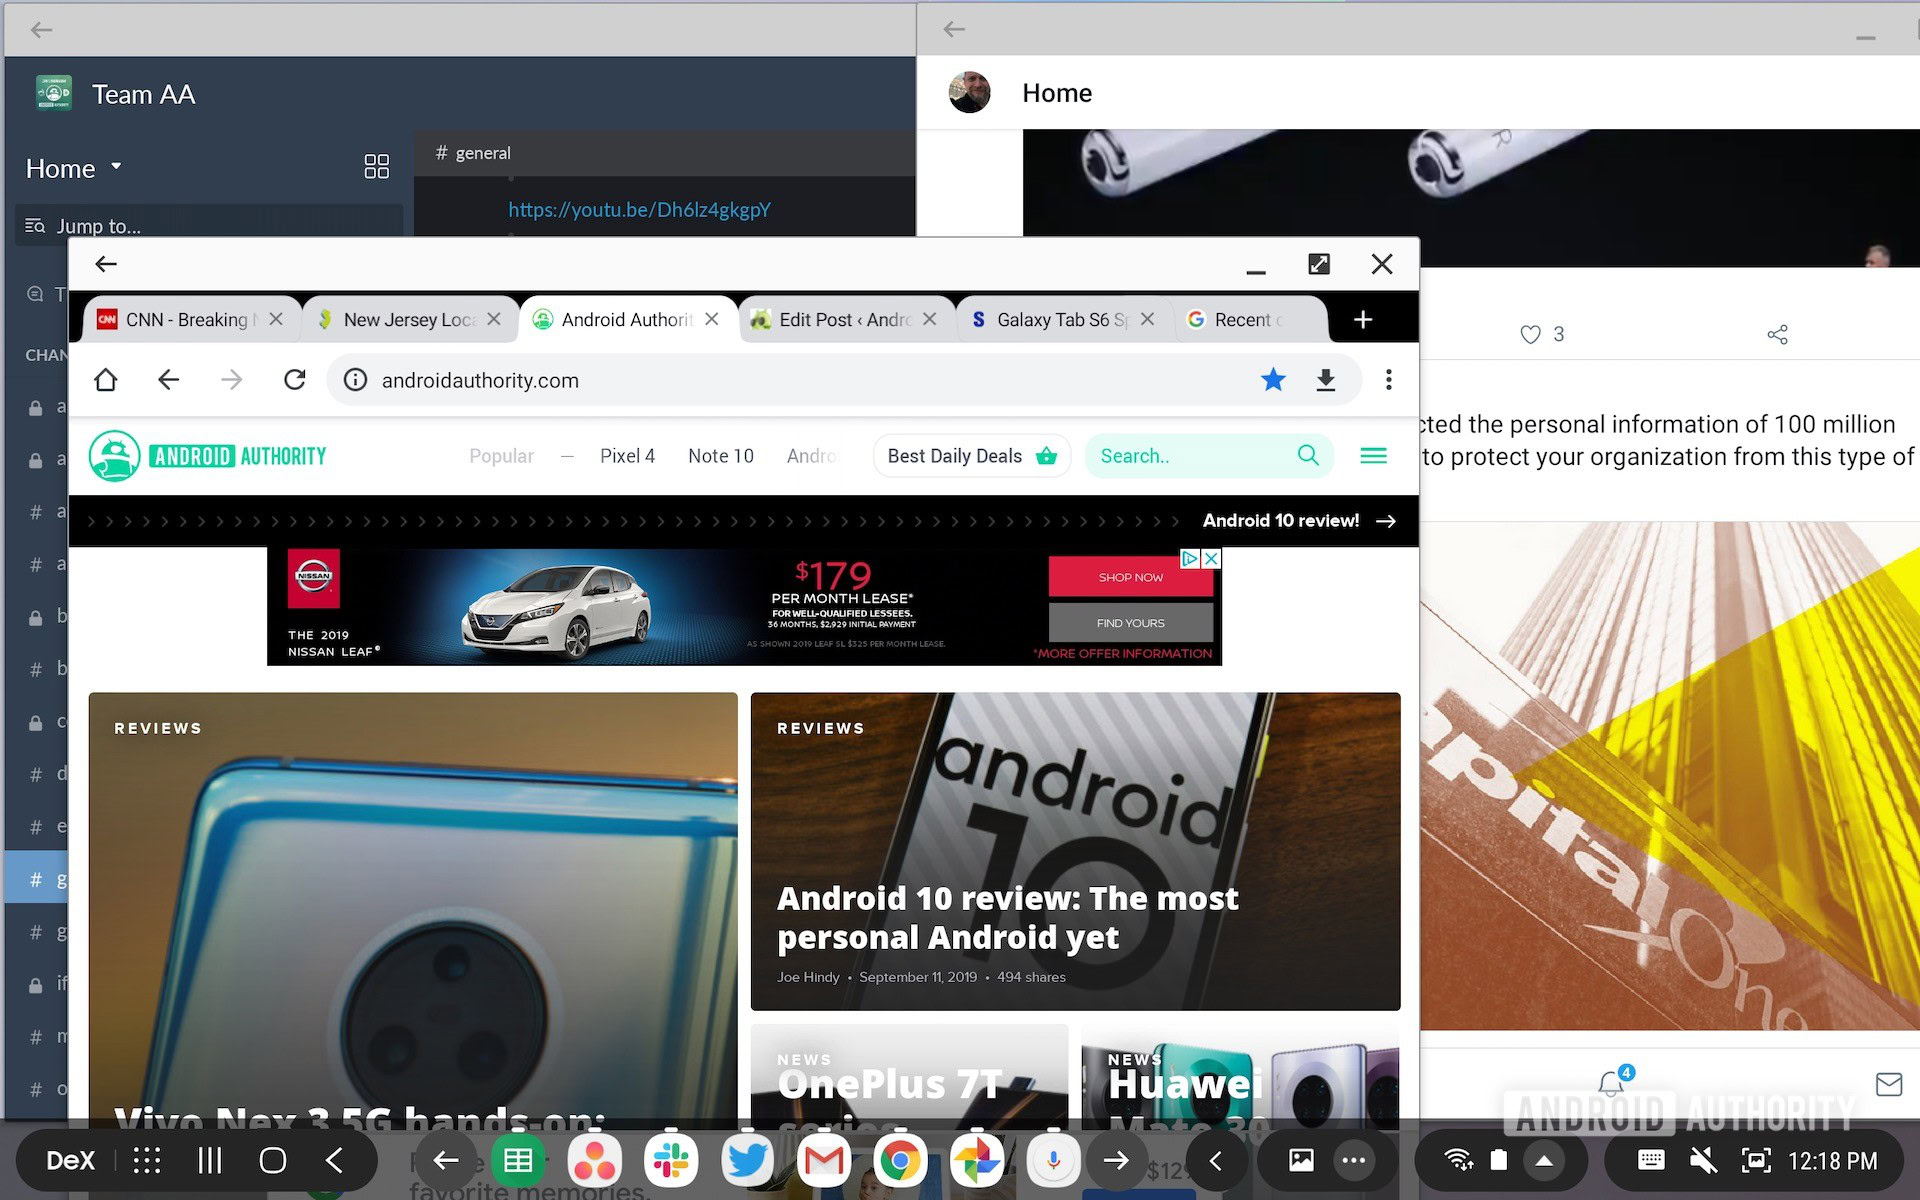This screenshot has width=1920, height=1200.
Task: Open the youtu.be link in general channel
Action: point(639,210)
